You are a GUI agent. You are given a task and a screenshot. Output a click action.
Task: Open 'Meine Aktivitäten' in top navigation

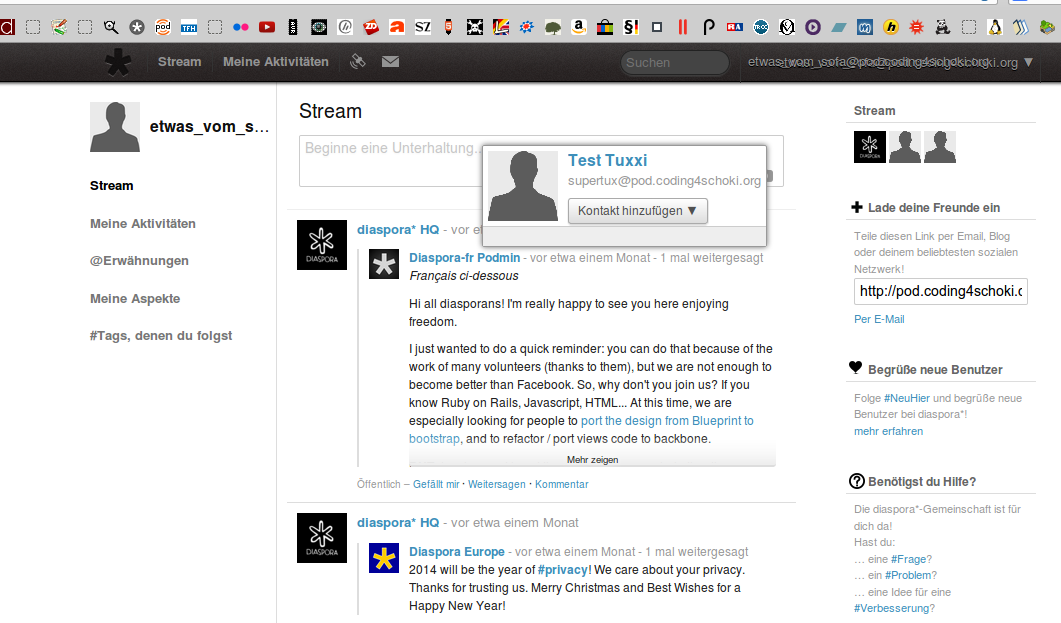pyautogui.click(x=275, y=62)
